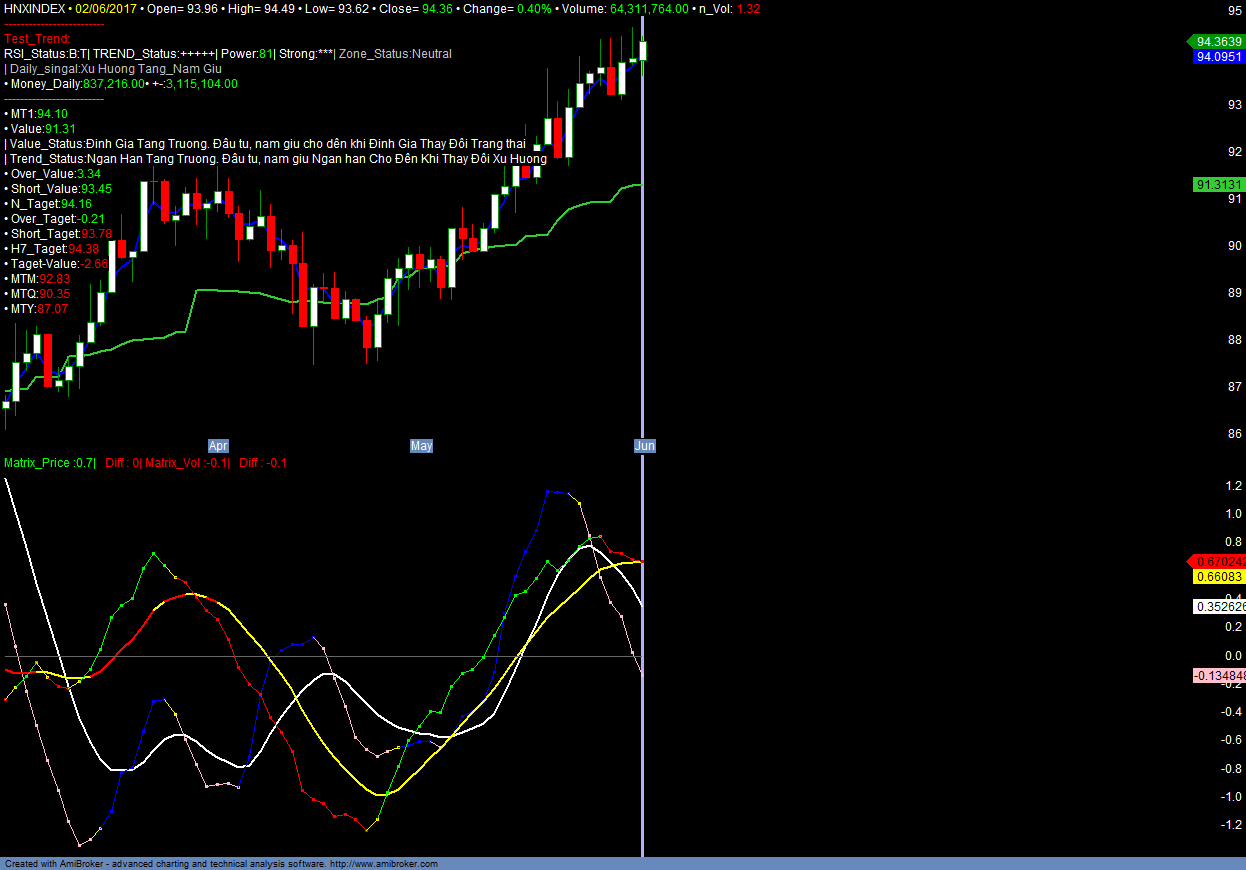The width and height of the screenshot is (1246, 870).
Task: Click the HNXINDEX symbol name in title
Action: (35, 8)
